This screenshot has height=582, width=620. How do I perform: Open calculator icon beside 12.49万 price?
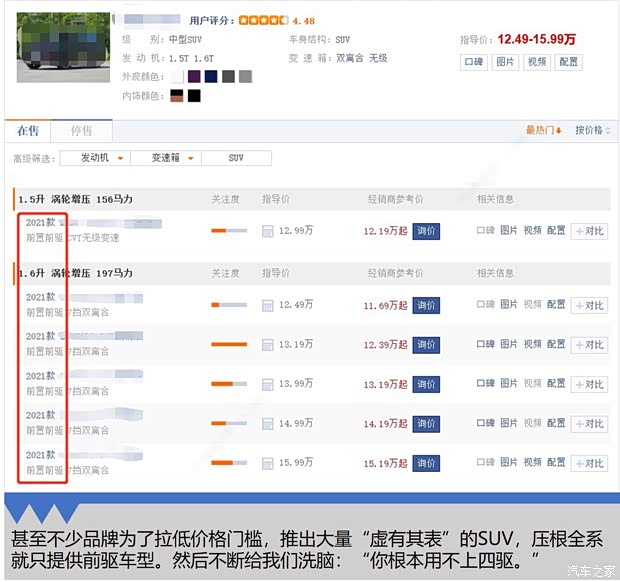(x=268, y=305)
